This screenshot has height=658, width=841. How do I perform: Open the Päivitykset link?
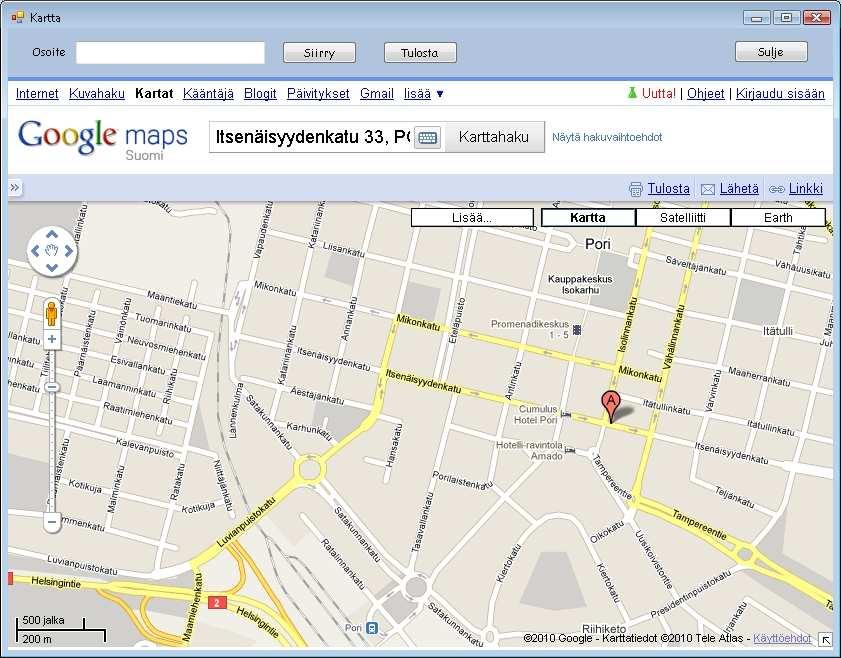point(318,93)
